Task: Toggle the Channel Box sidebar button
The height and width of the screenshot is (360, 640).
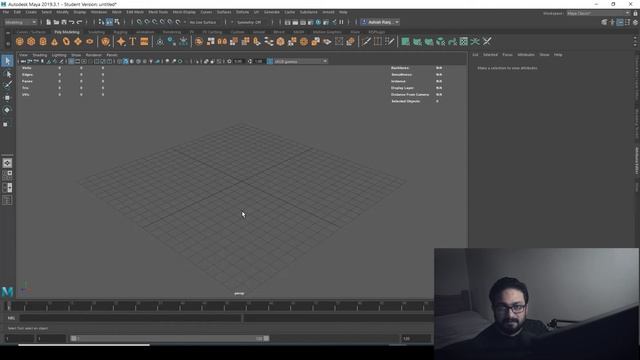Action: click(635, 22)
